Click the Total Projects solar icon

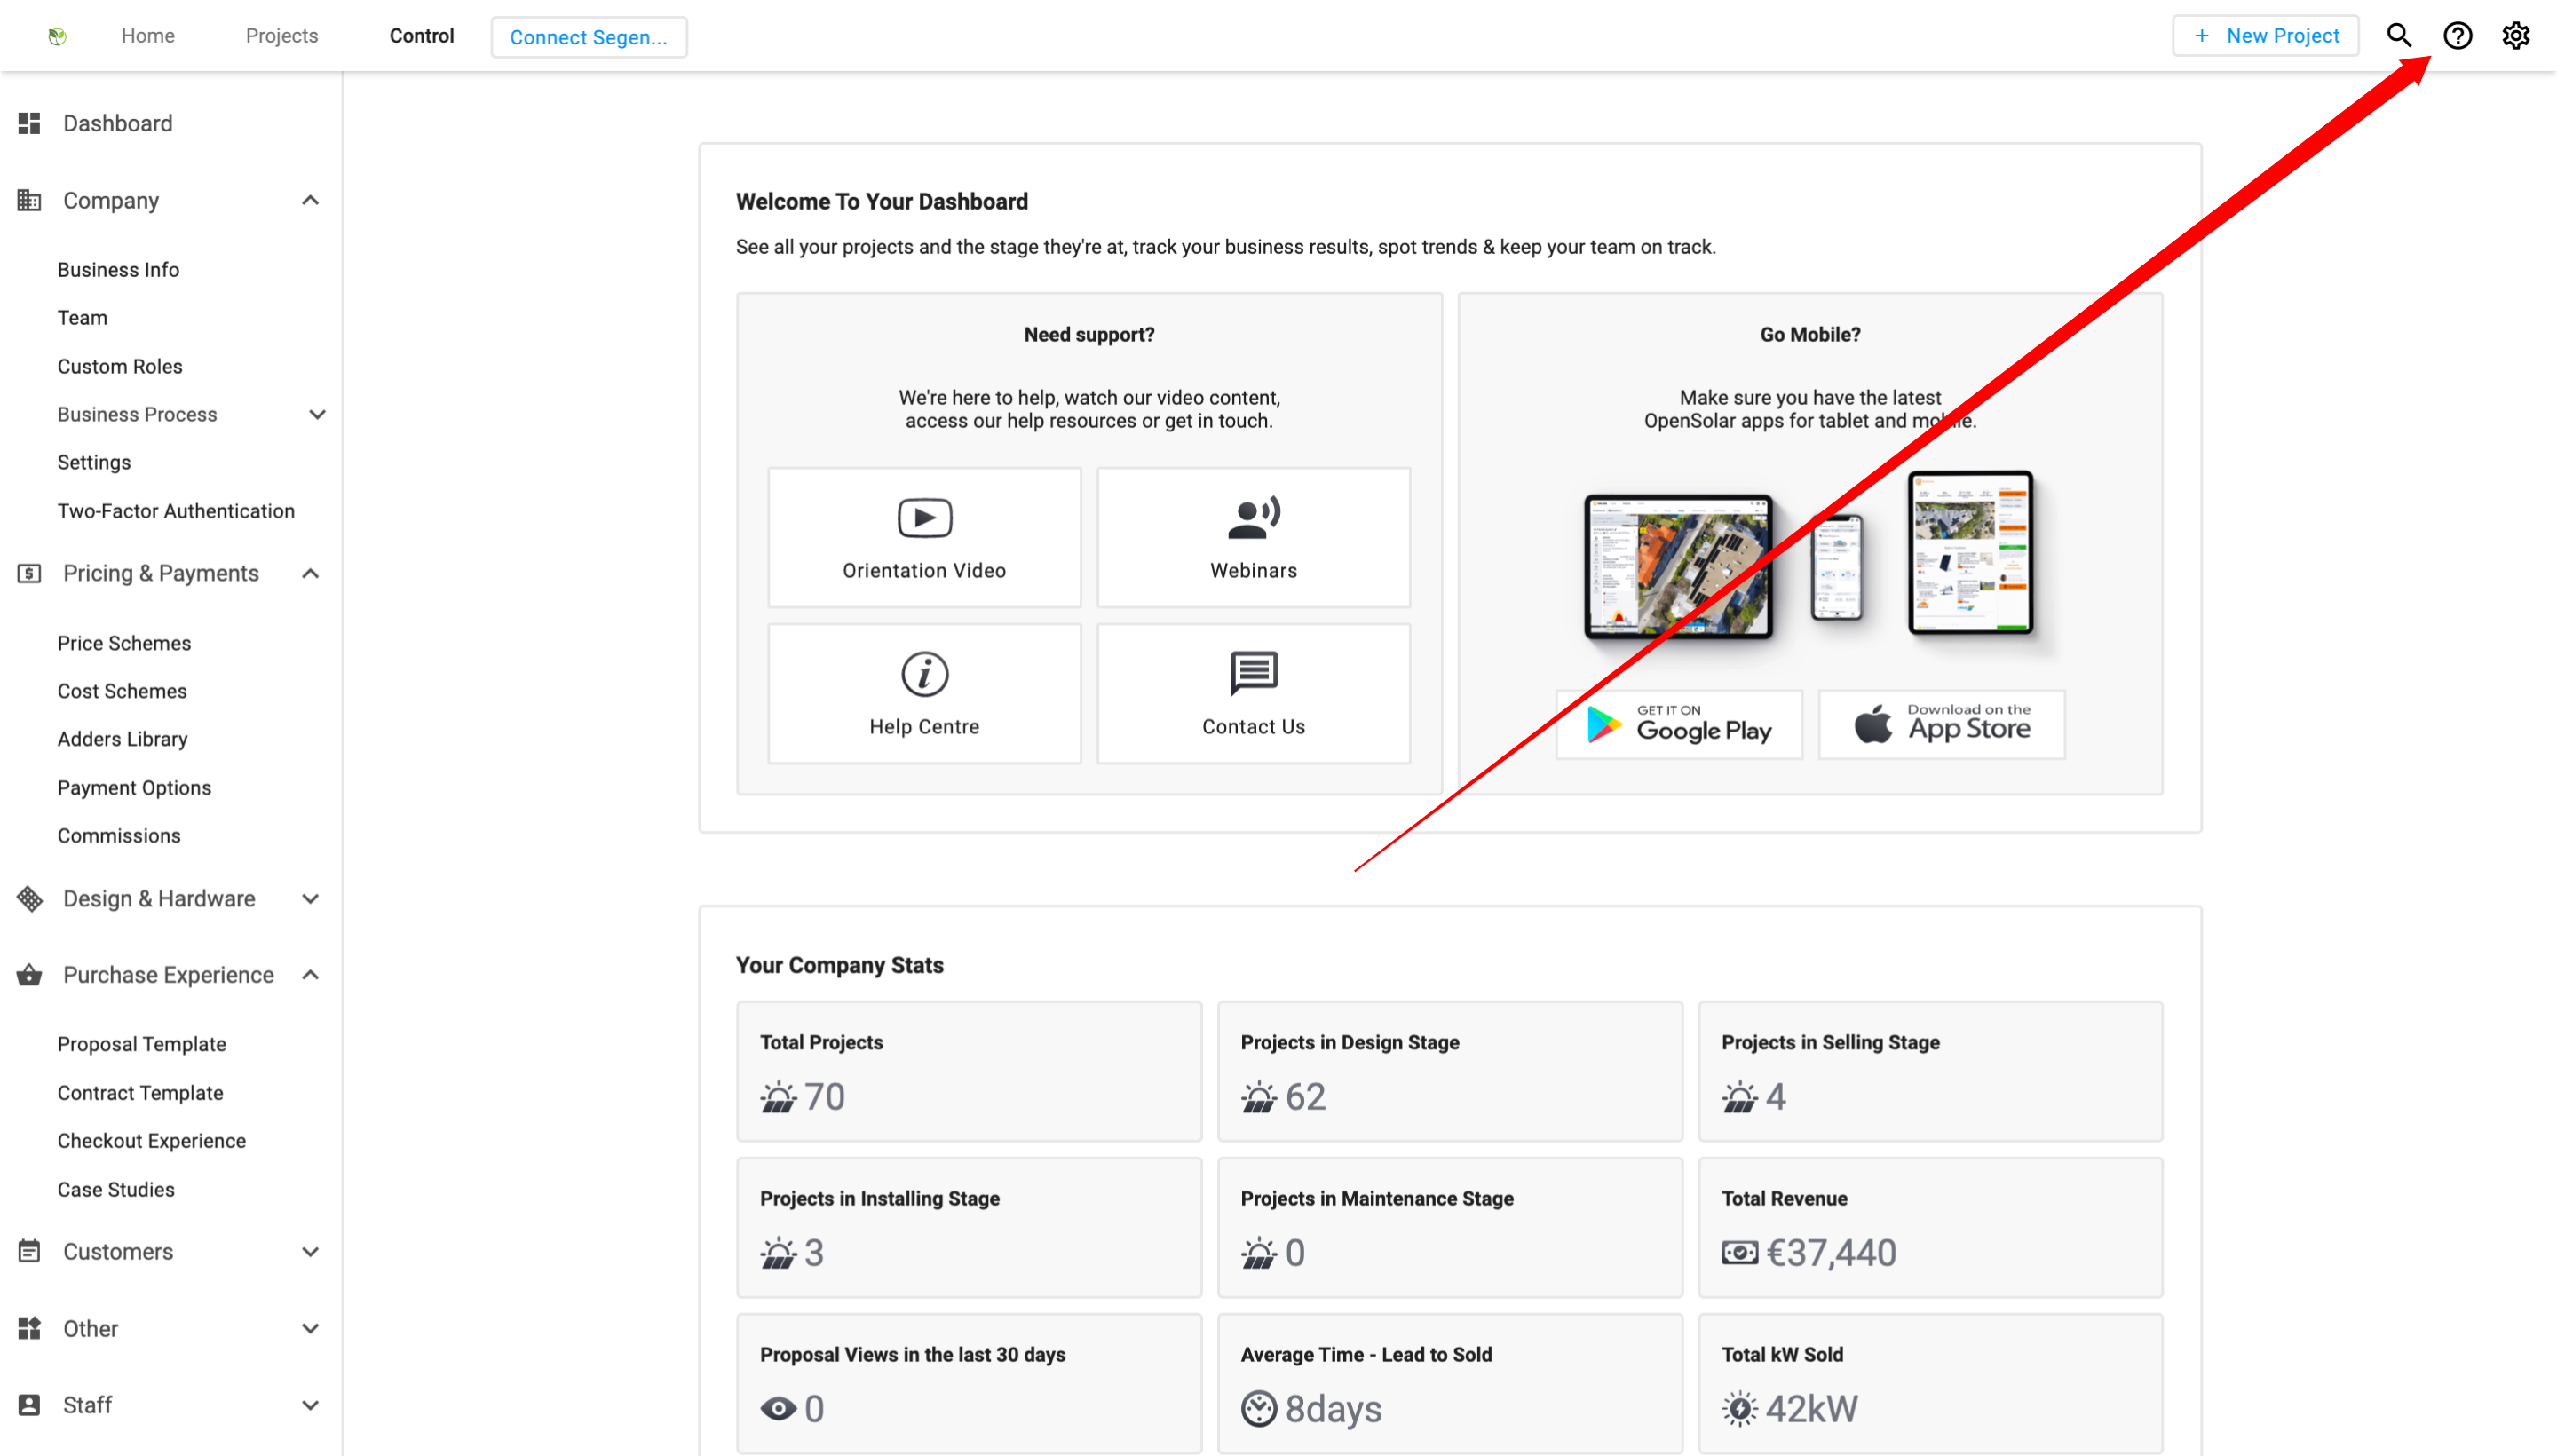point(778,1097)
